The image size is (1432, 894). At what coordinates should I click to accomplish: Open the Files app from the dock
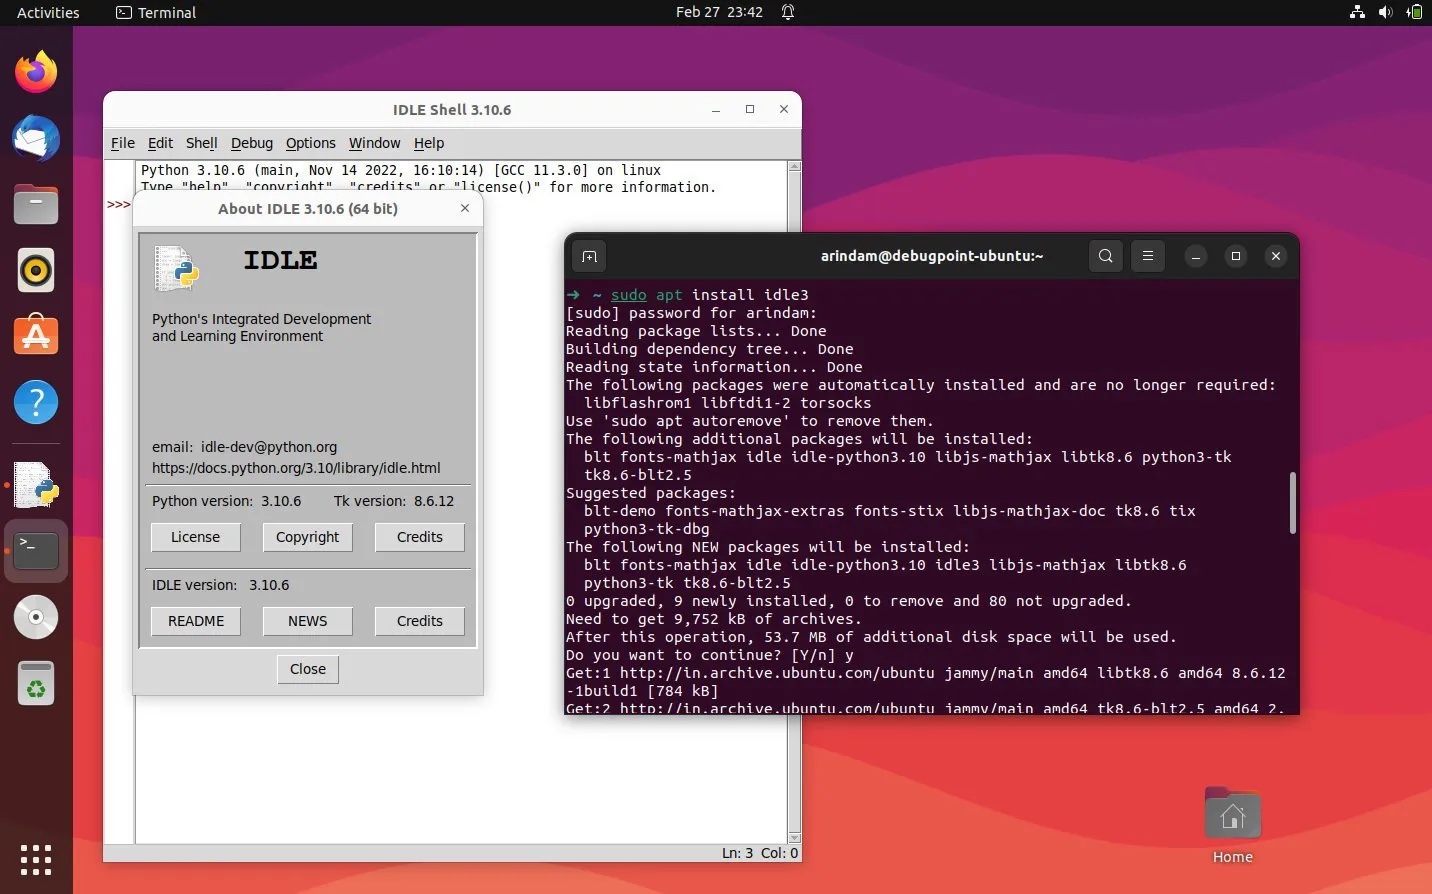[36, 204]
